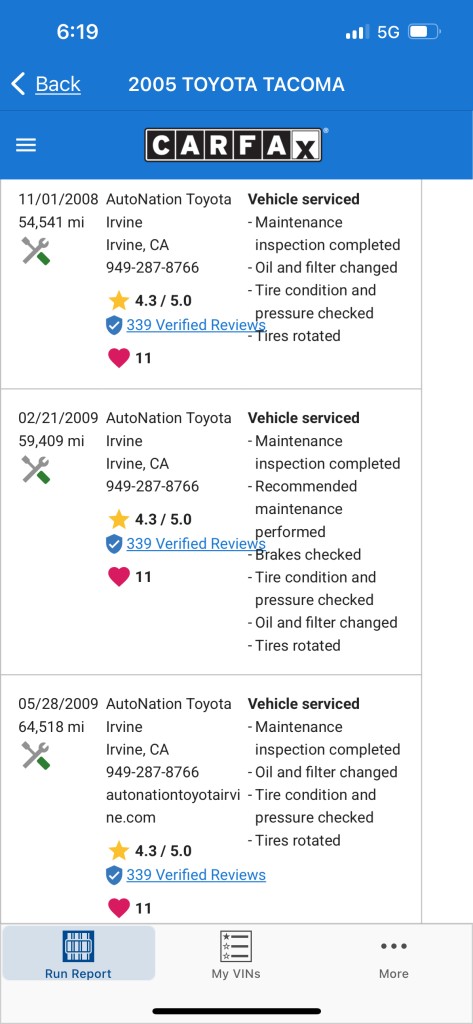Open 339 Verified Reviews in 05/28/2009 record
This screenshot has width=473, height=1024.
196,874
